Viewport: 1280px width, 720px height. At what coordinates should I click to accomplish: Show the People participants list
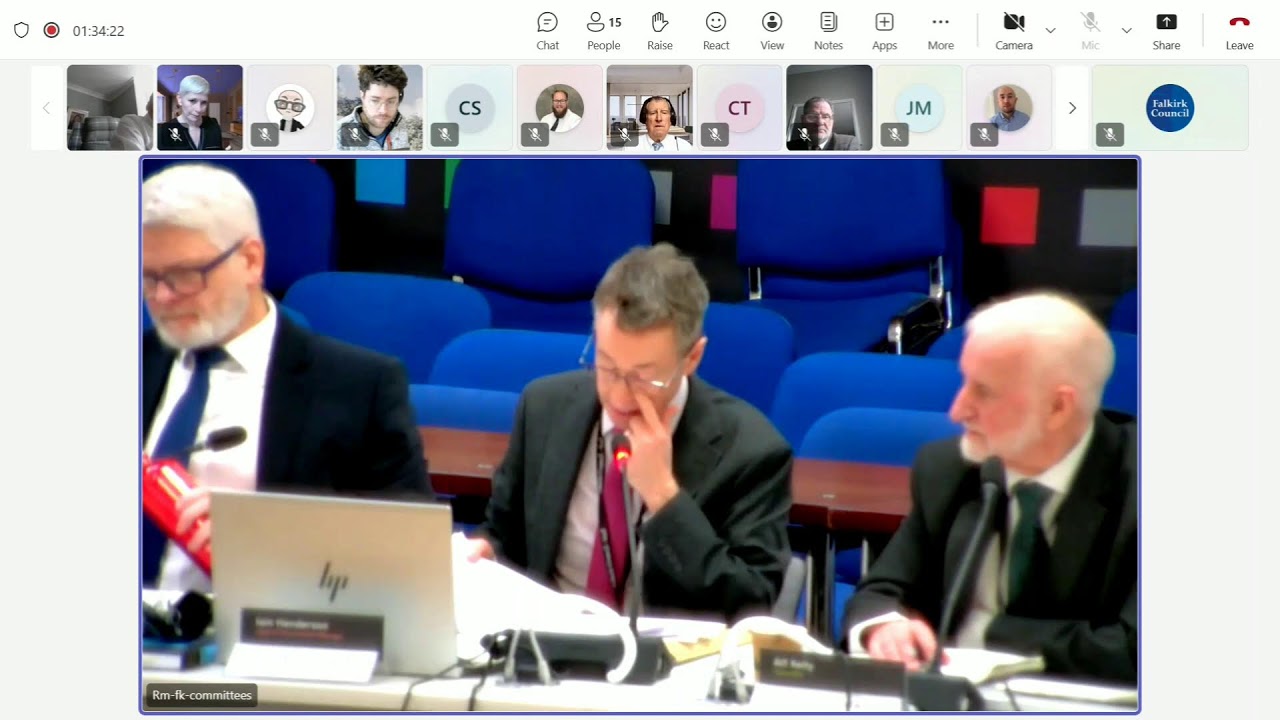[604, 31]
